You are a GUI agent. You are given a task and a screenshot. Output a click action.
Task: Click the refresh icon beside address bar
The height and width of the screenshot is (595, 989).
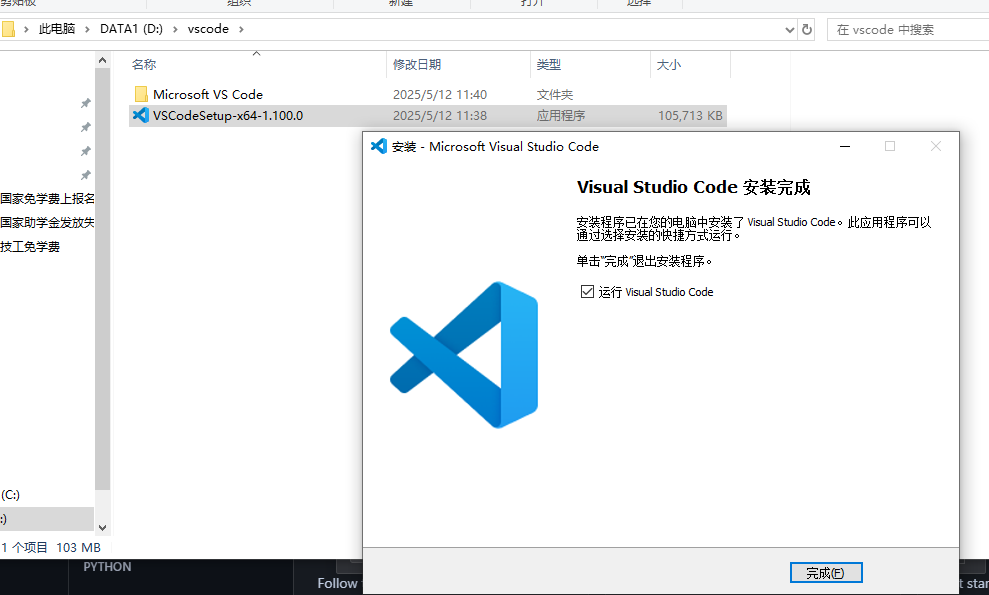[x=807, y=30]
